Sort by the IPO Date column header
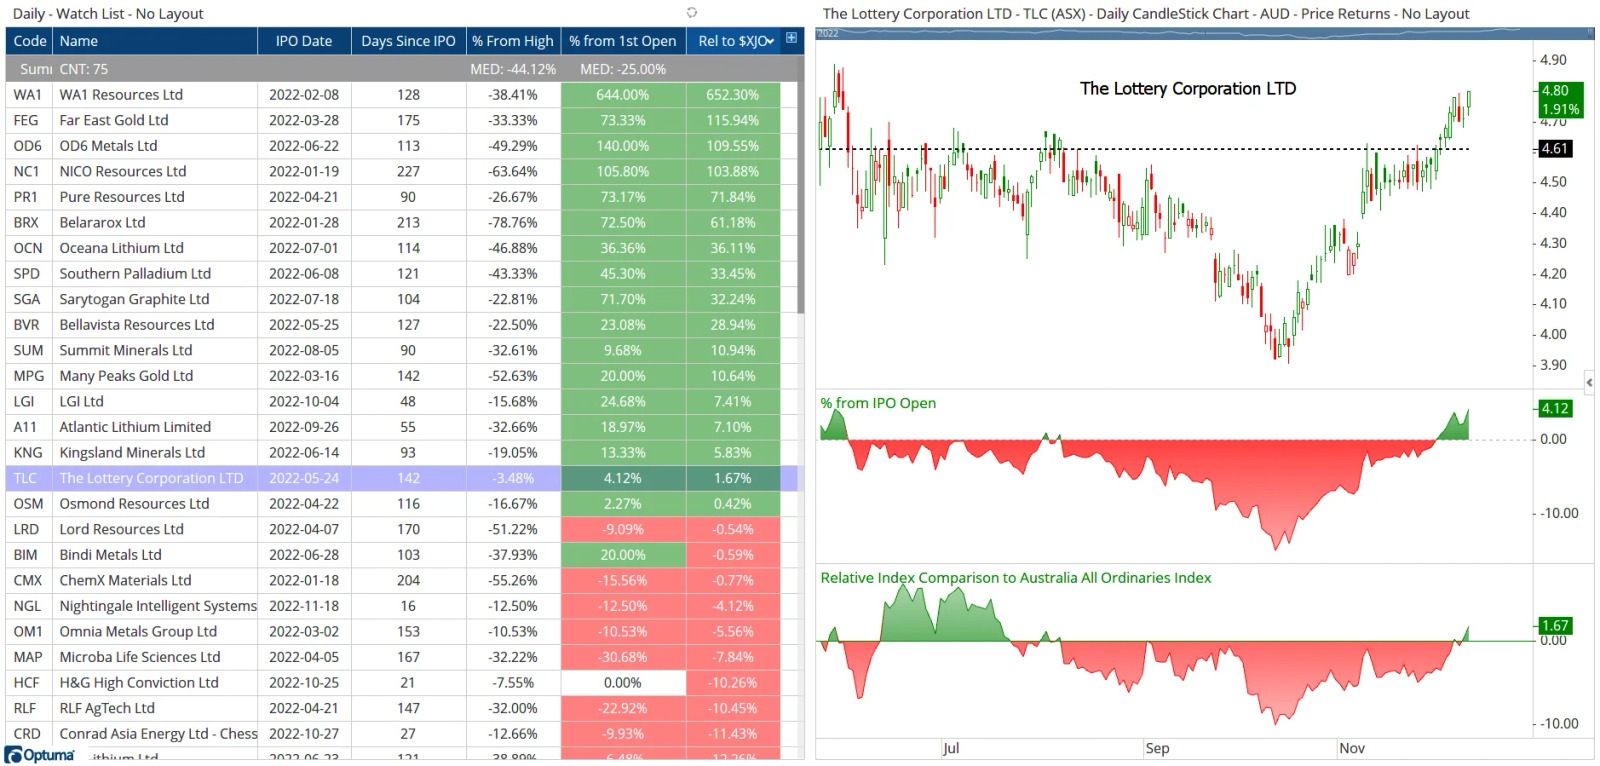Image resolution: width=1600 pixels, height=766 pixels. pyautogui.click(x=304, y=41)
